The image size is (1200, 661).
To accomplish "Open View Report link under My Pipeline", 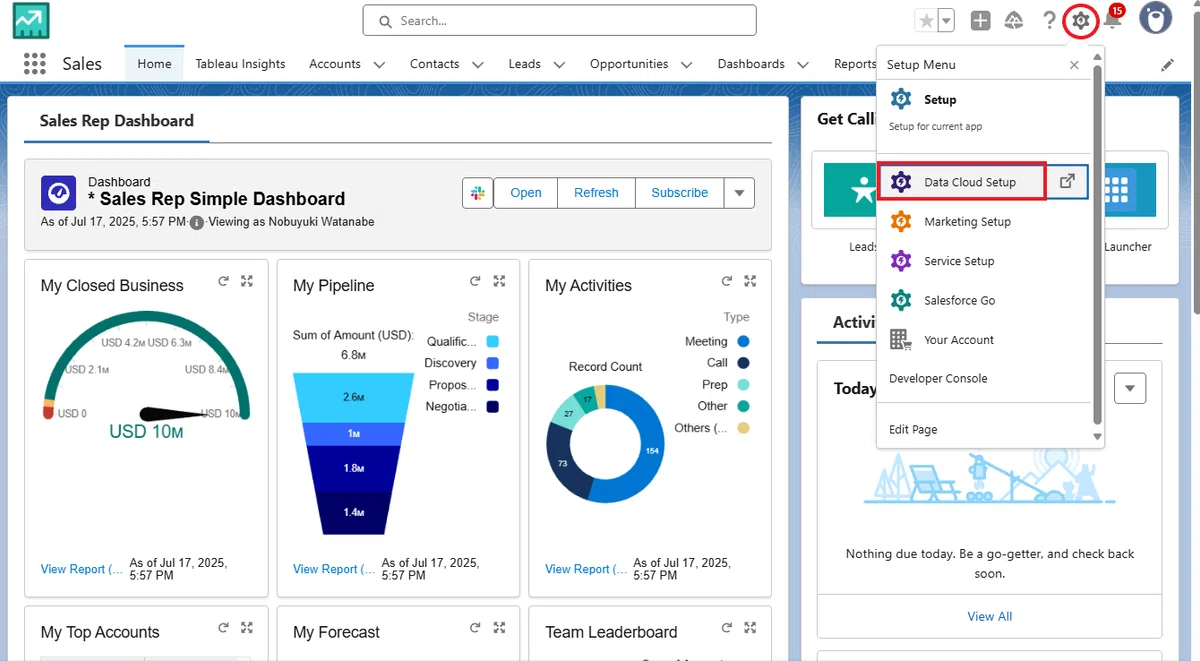I will coord(334,569).
